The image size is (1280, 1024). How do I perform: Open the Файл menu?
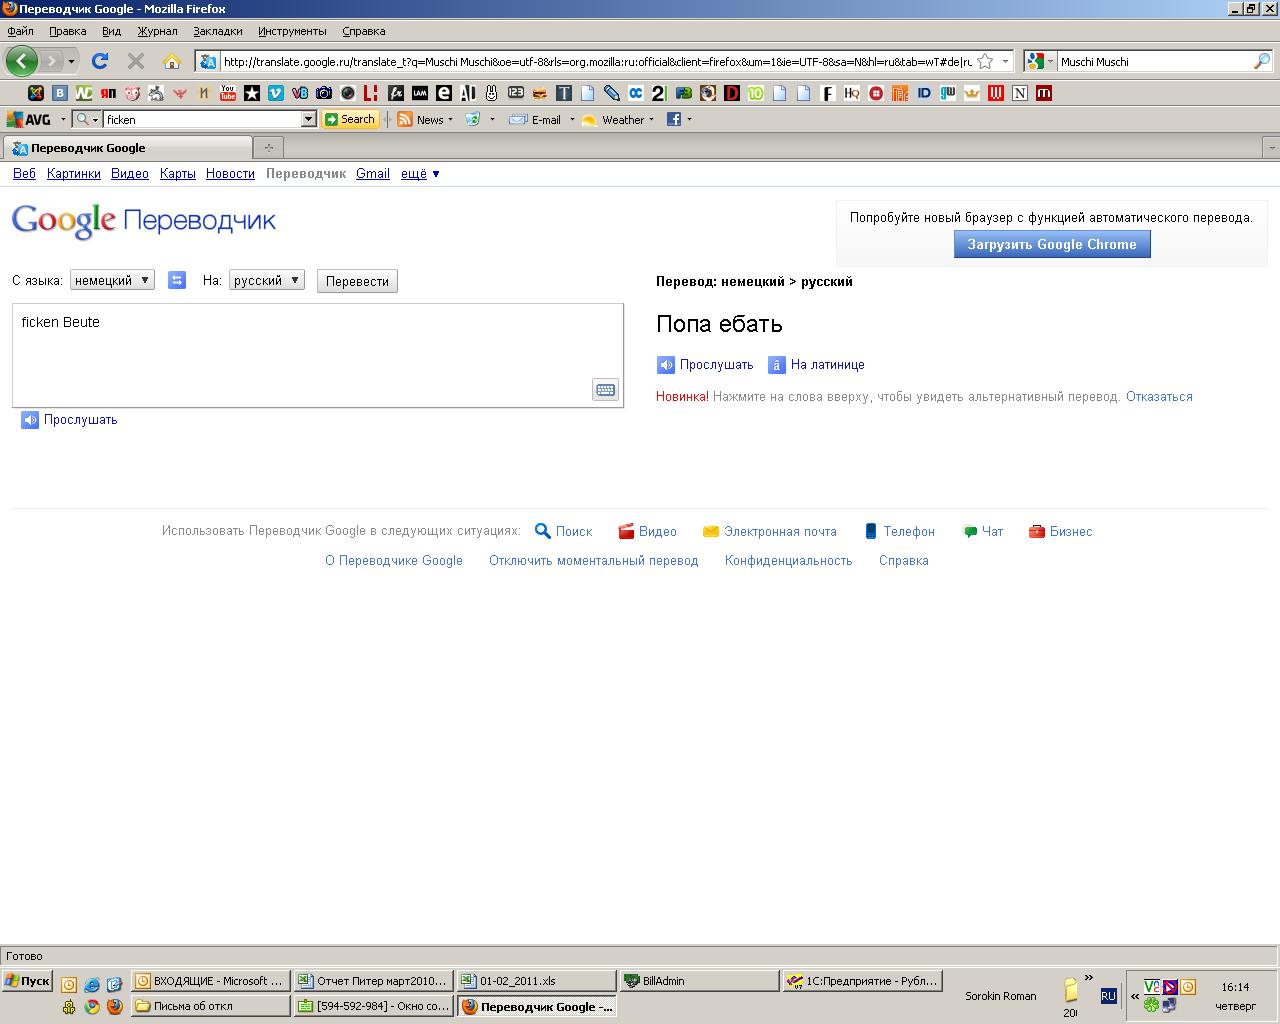tap(20, 31)
